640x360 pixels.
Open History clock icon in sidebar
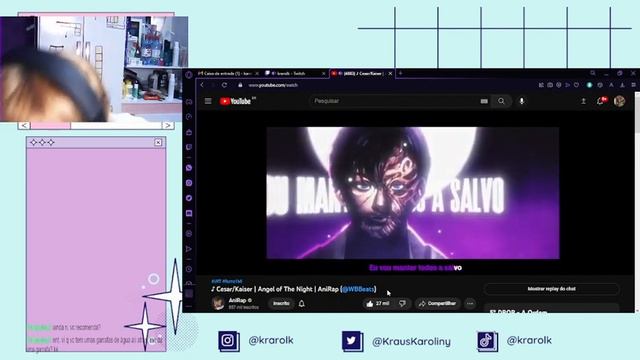coord(189,269)
